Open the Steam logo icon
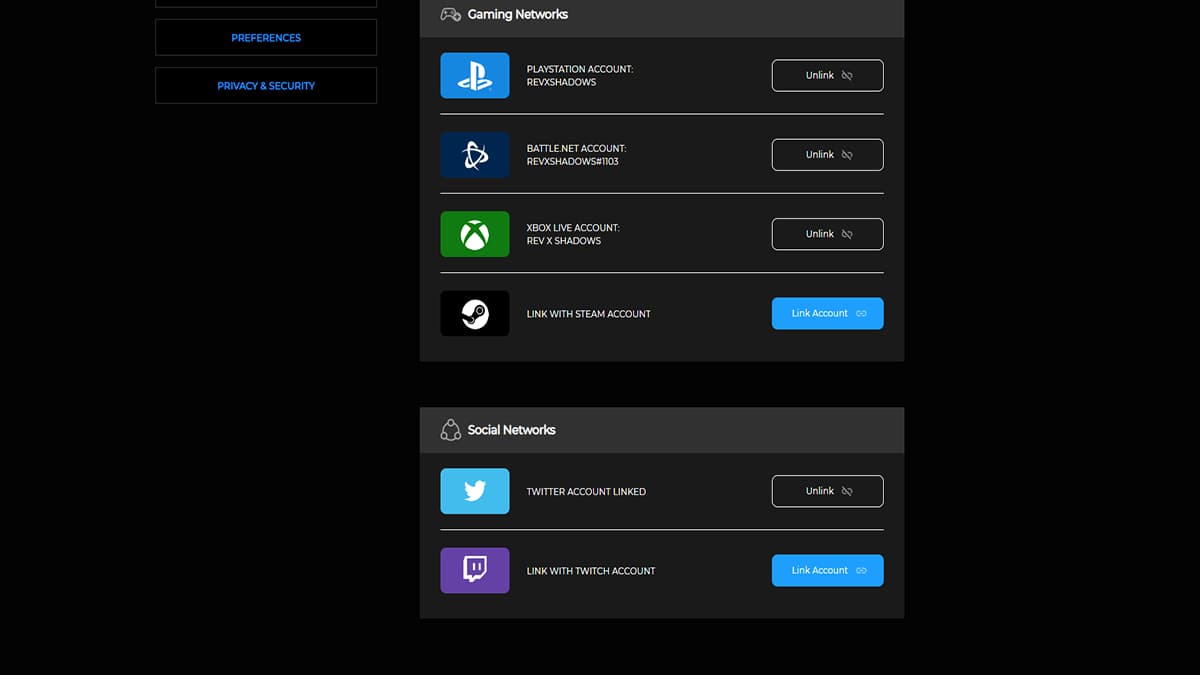1200x675 pixels. pyautogui.click(x=474, y=313)
